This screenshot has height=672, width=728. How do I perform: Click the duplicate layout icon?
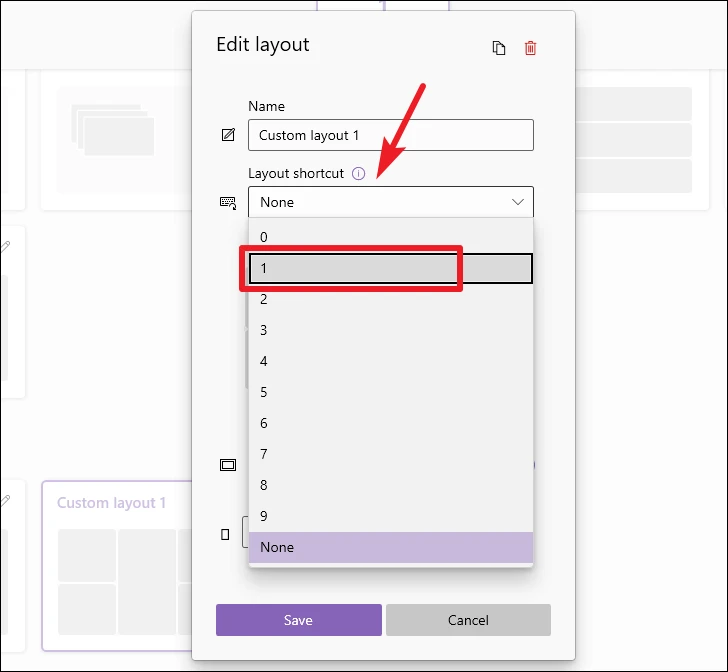[x=499, y=48]
